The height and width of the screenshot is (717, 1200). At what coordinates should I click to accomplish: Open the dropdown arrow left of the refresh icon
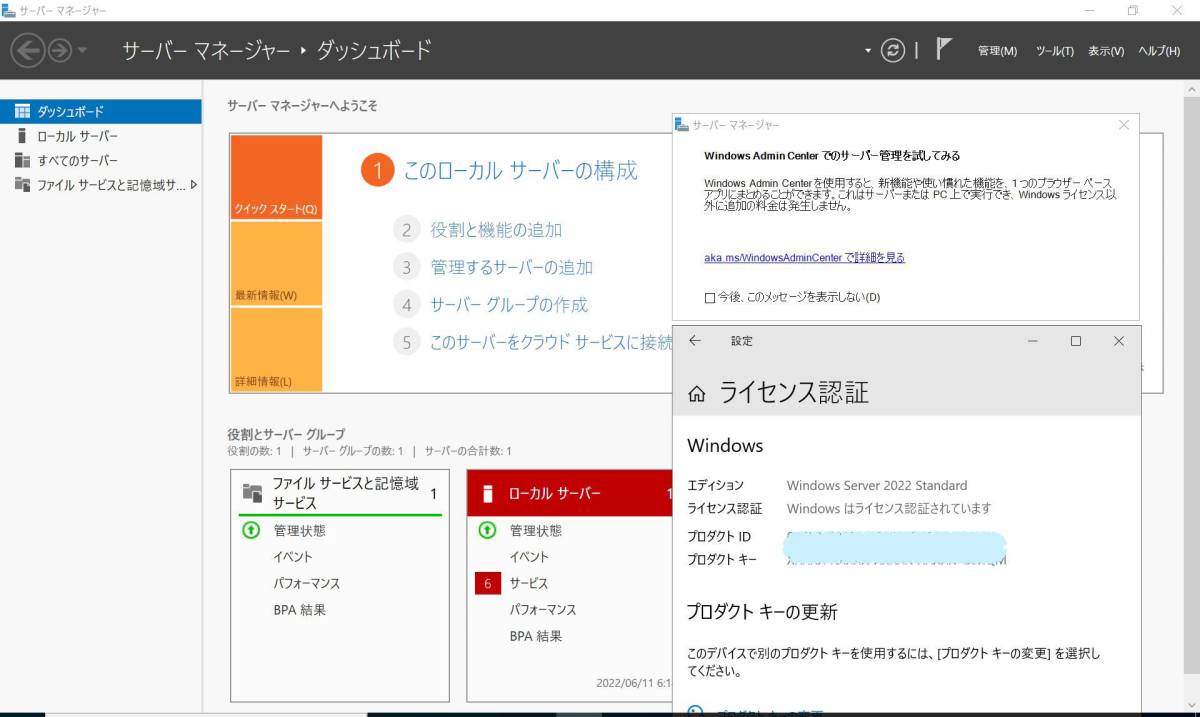point(868,50)
